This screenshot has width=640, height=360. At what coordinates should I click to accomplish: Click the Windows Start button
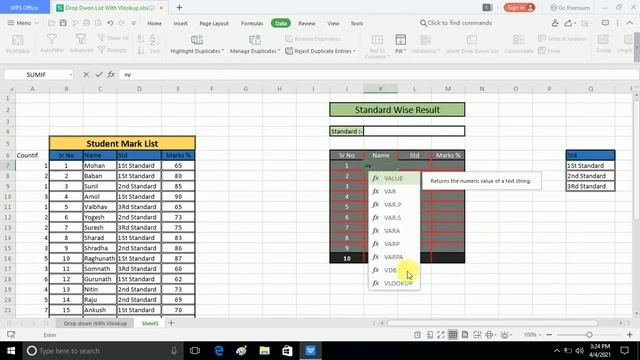(11, 351)
